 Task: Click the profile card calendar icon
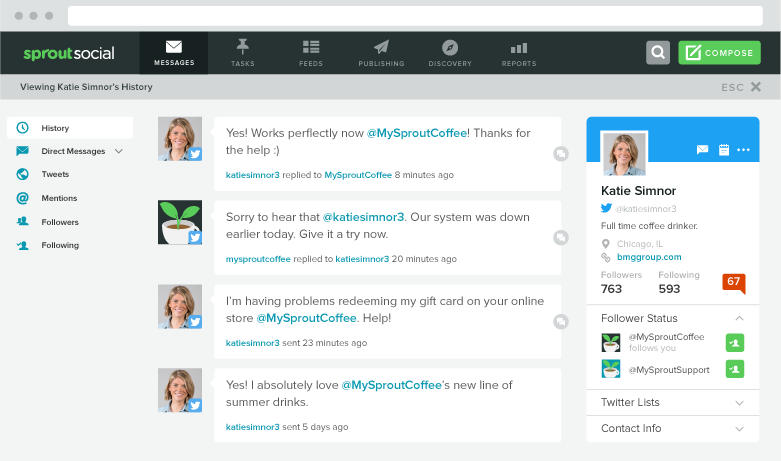point(724,149)
